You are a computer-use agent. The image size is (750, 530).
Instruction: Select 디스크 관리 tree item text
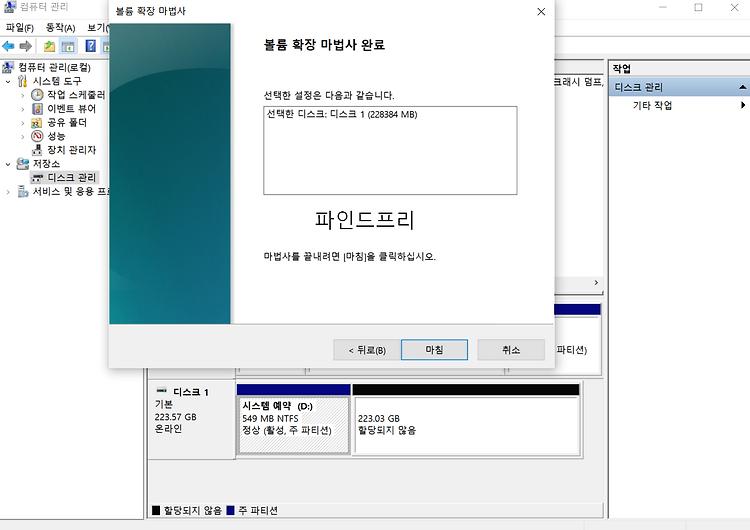(x=72, y=178)
